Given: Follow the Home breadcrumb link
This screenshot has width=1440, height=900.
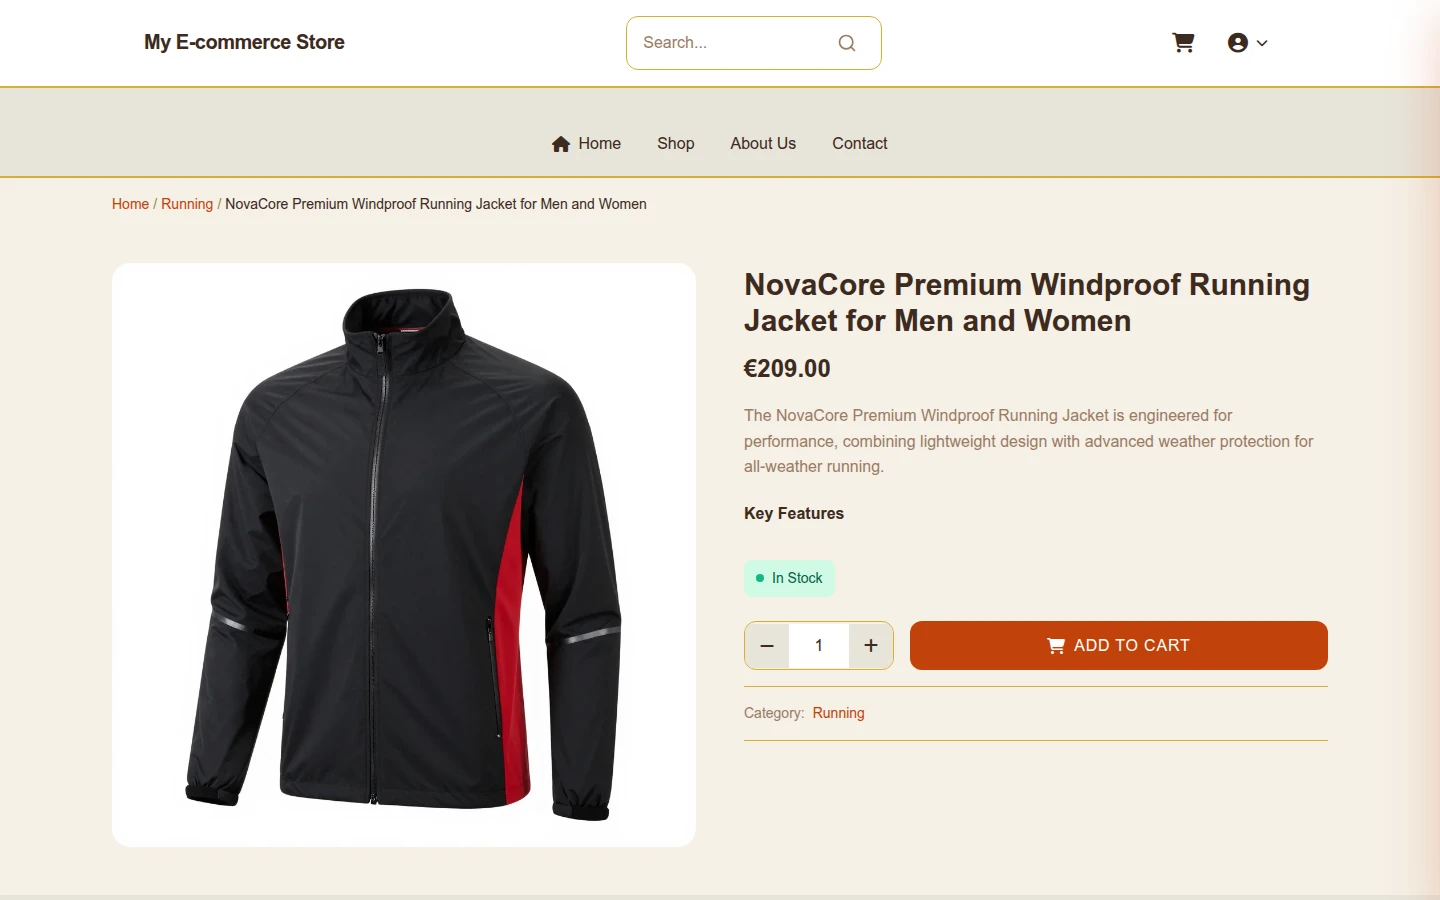Looking at the screenshot, I should pos(130,204).
